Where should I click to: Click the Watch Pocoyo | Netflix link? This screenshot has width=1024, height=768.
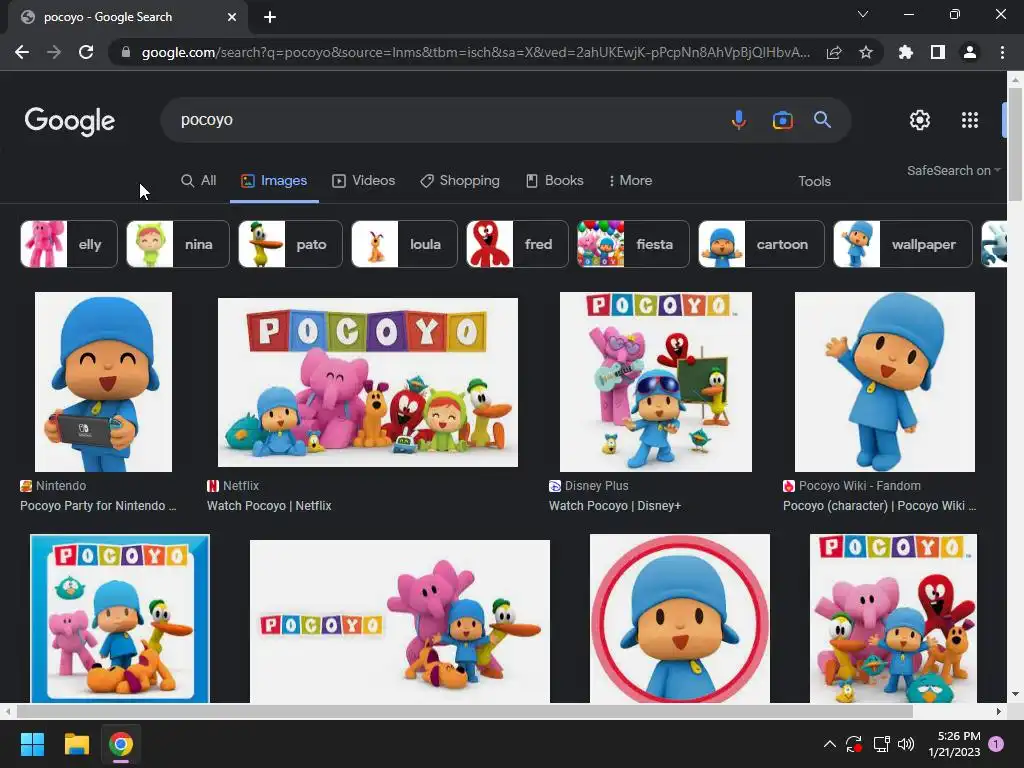pos(269,506)
